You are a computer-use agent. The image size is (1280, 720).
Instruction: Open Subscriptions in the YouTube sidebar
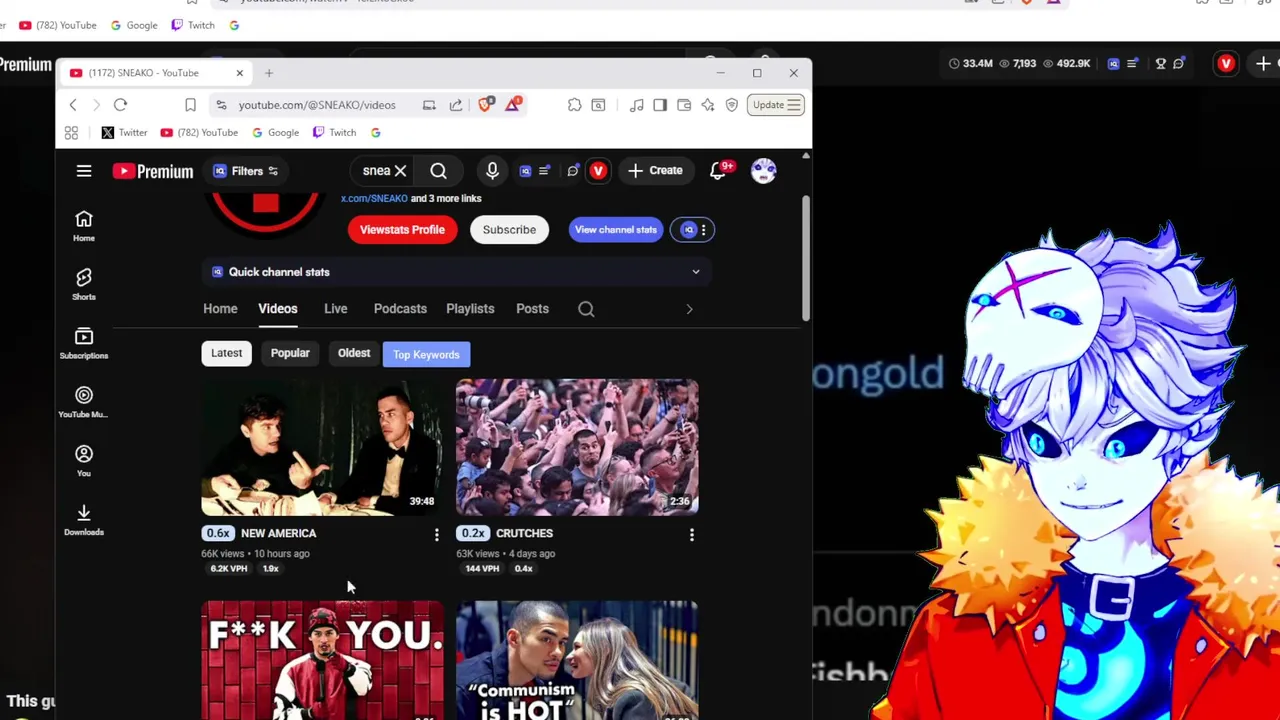pos(84,342)
